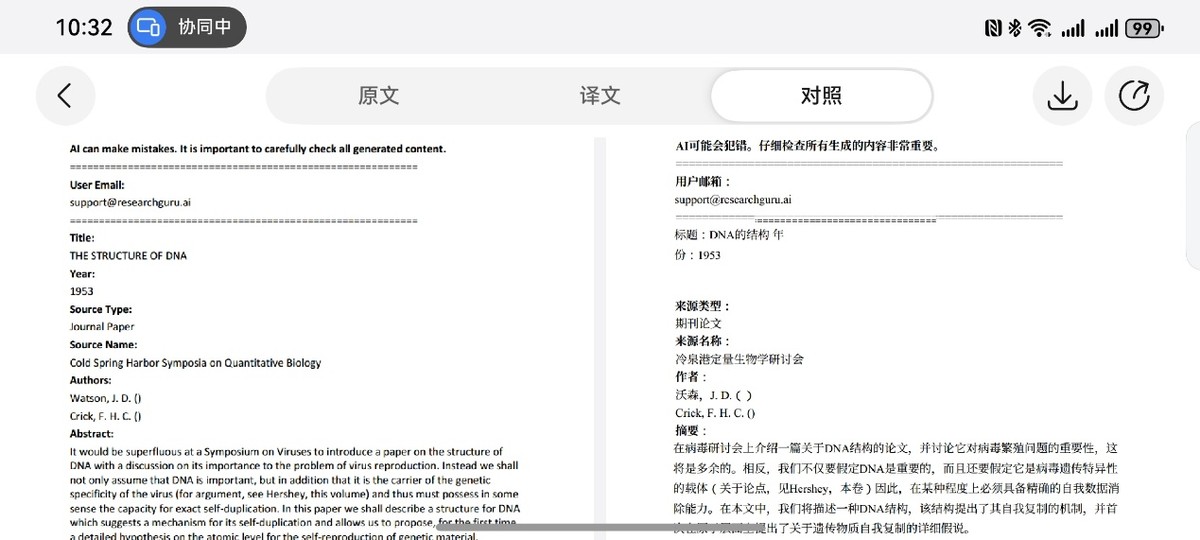The width and height of the screenshot is (1200, 540).
Task: Tap the 'User Email:' label
Action: pyautogui.click(x=97, y=185)
